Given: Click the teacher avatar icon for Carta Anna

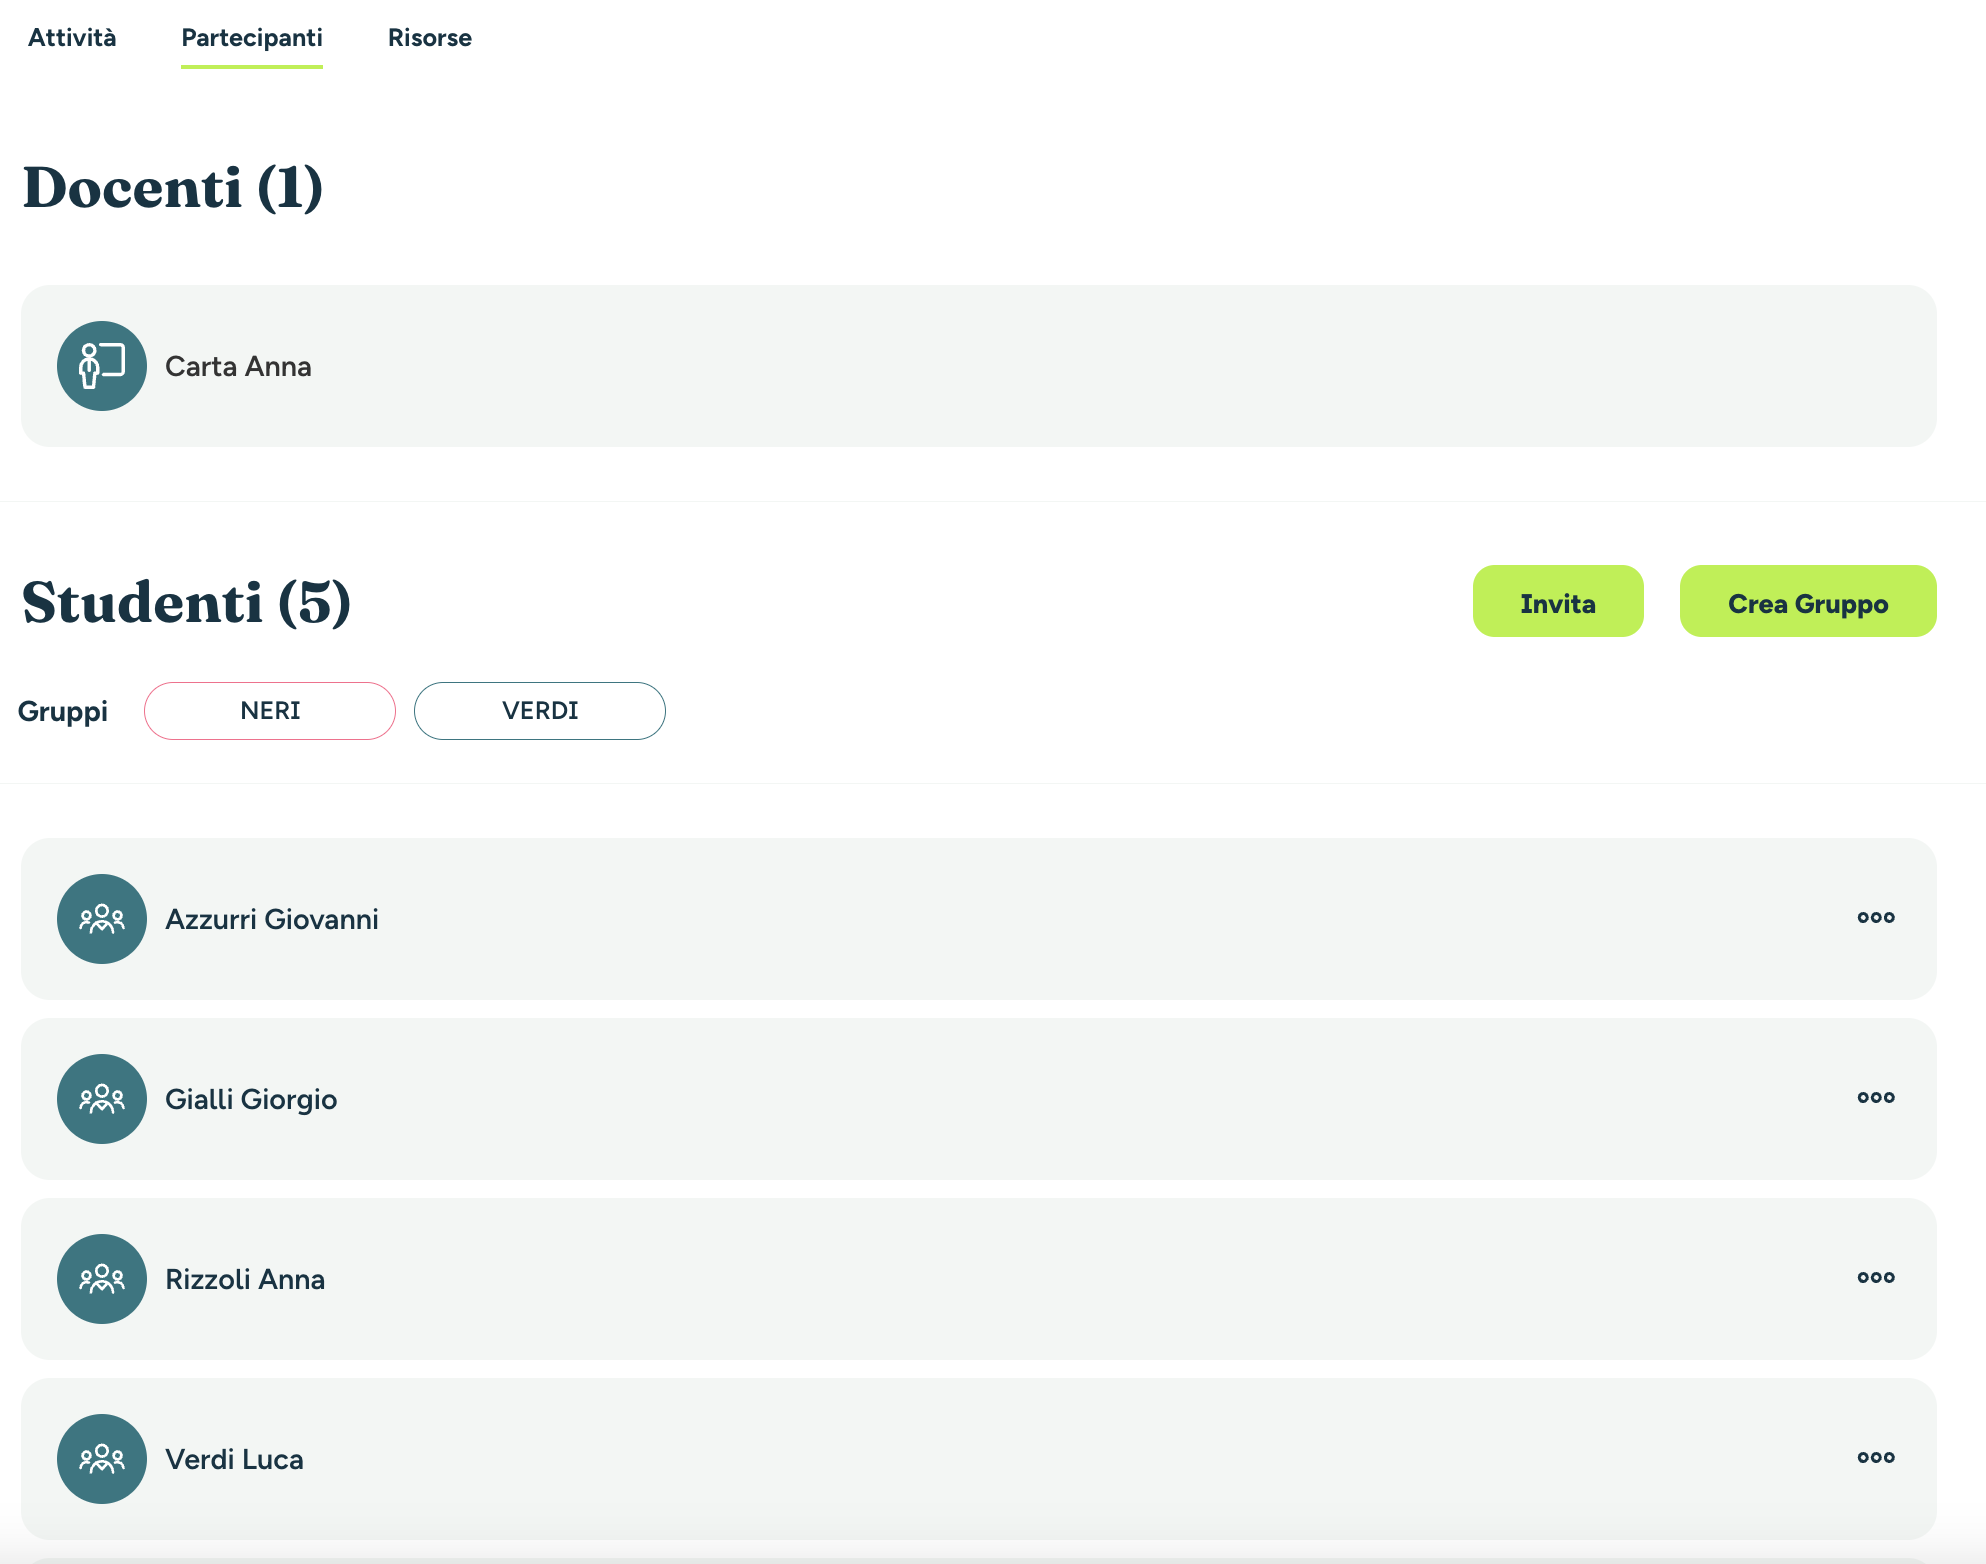Looking at the screenshot, I should pos(102,366).
